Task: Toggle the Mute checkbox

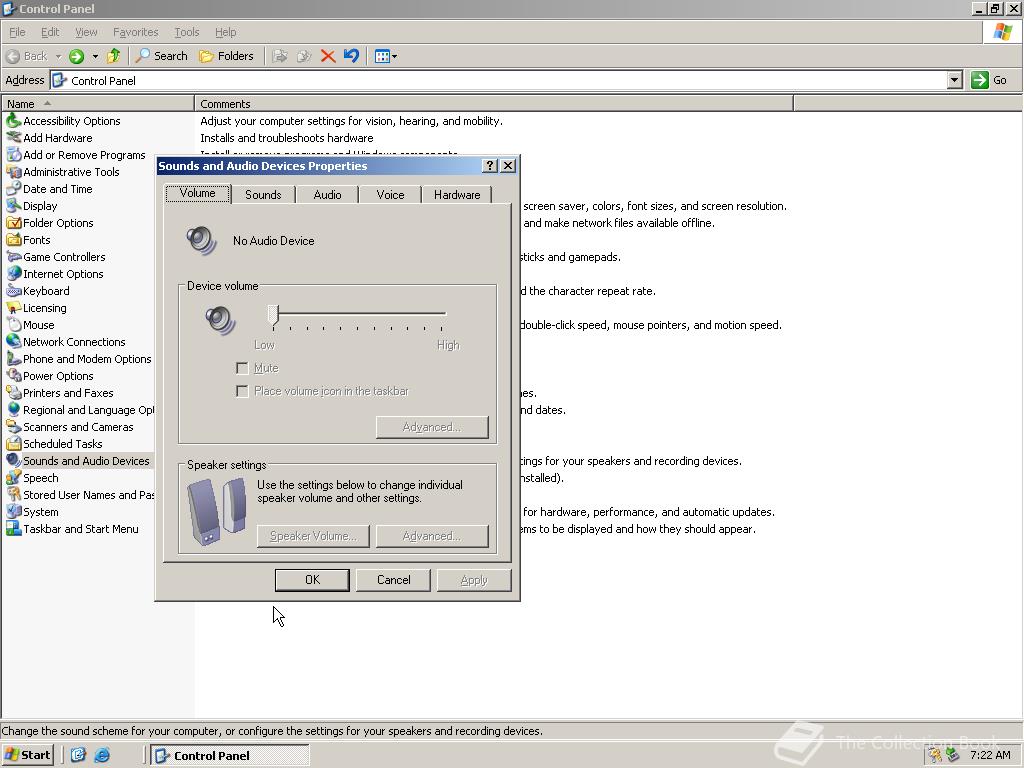Action: (x=242, y=368)
